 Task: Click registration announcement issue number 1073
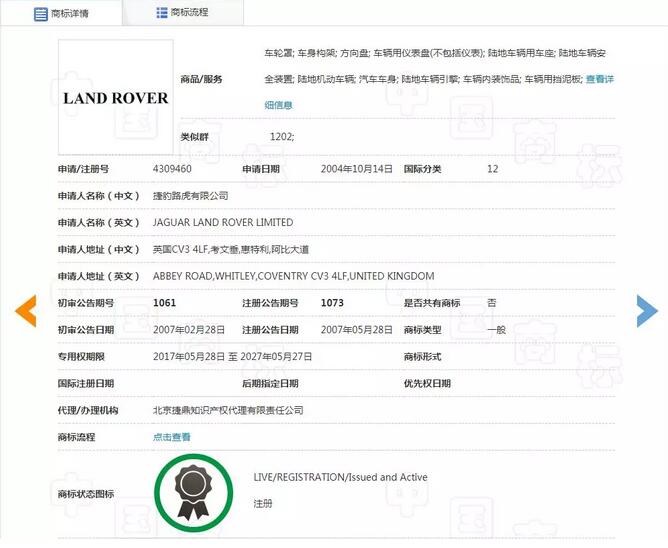(x=332, y=303)
